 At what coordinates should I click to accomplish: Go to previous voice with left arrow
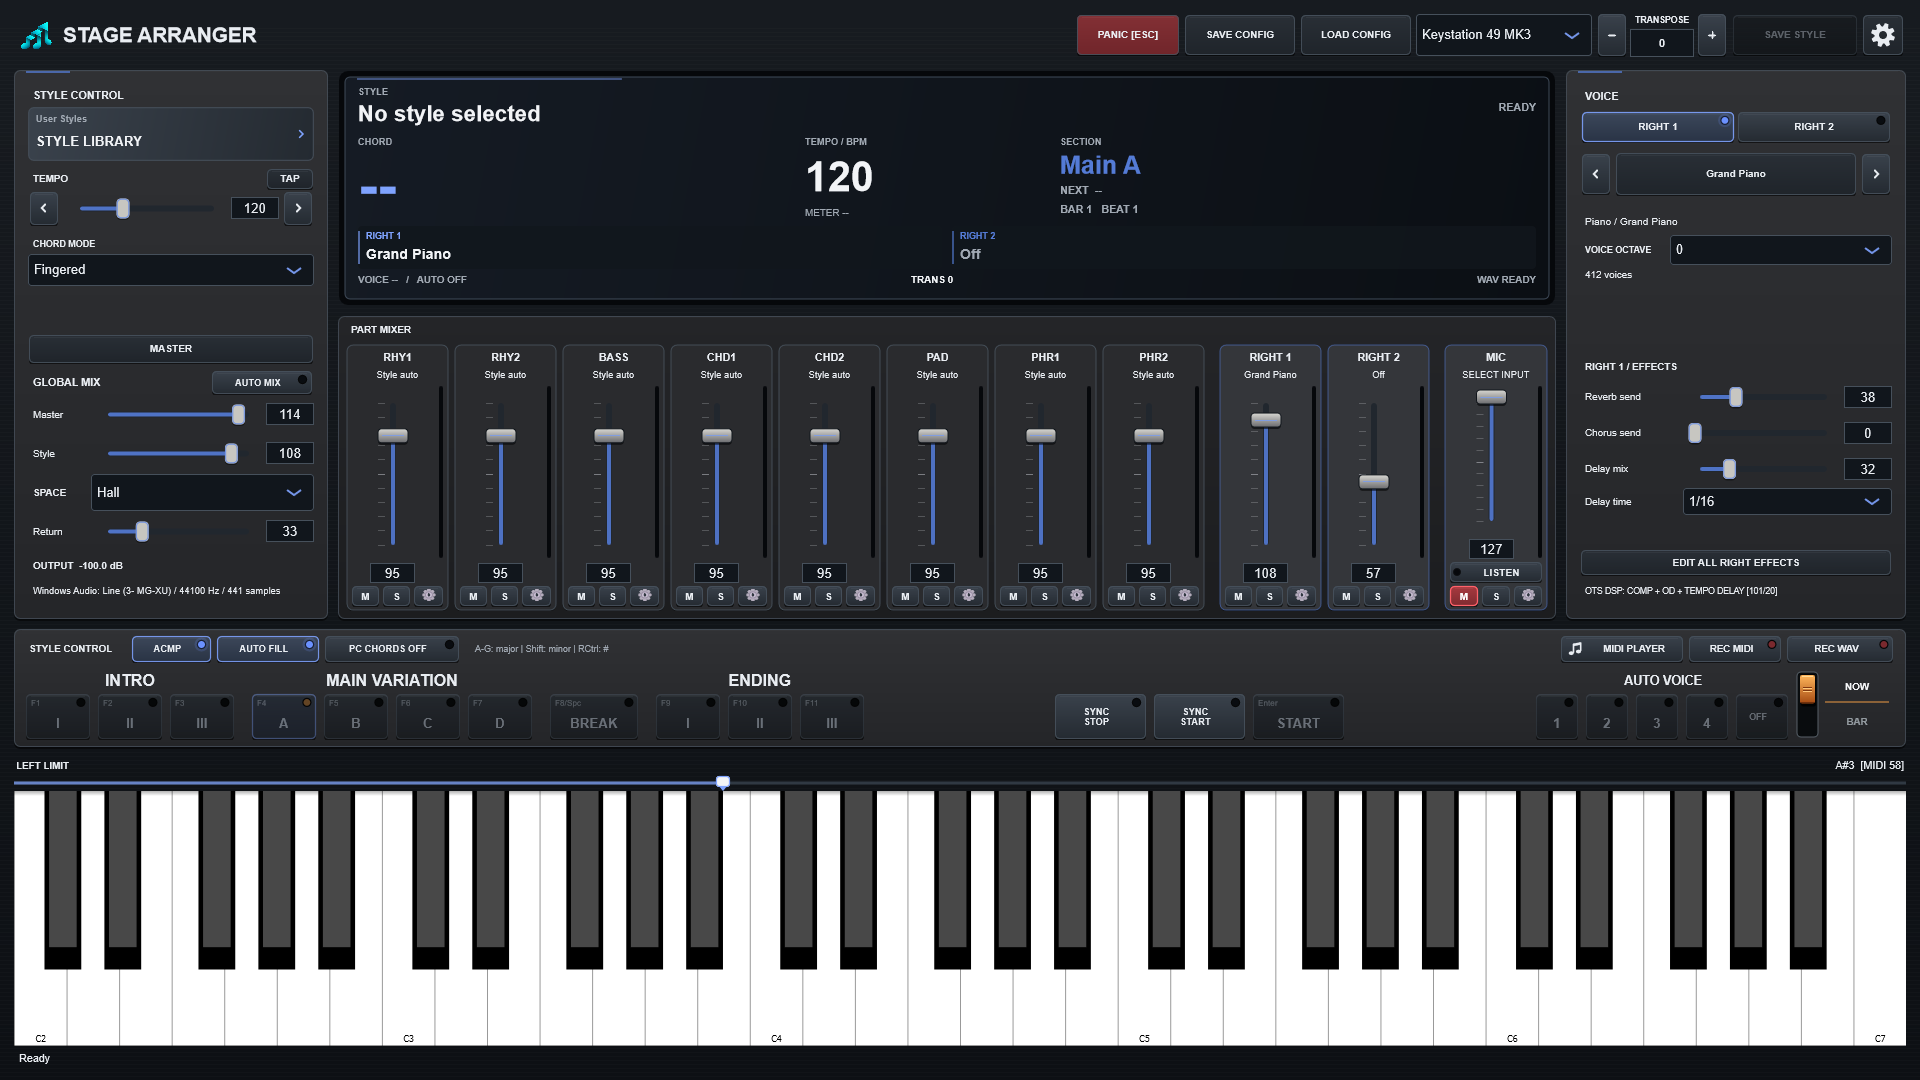pyautogui.click(x=1596, y=174)
